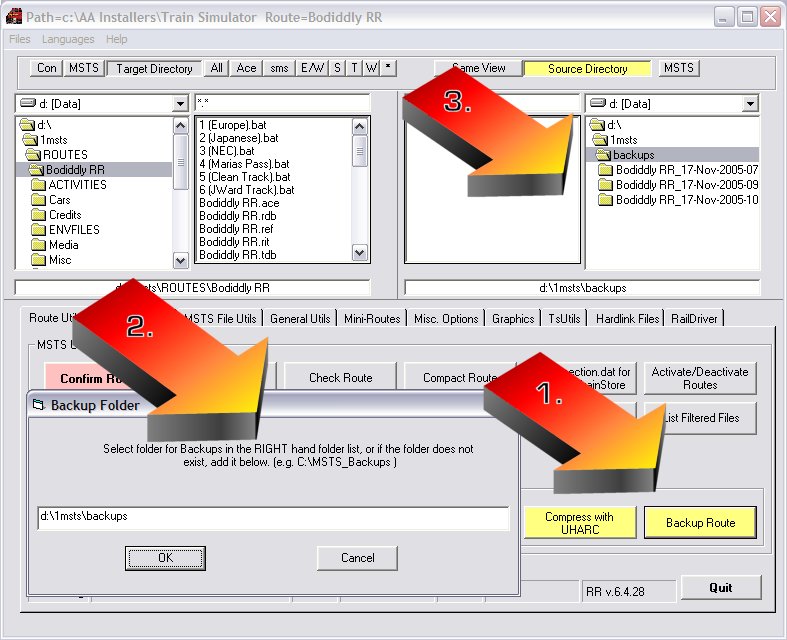This screenshot has height=640, width=787.
Task: Click the Misc folder icon
Action: pos(39,260)
